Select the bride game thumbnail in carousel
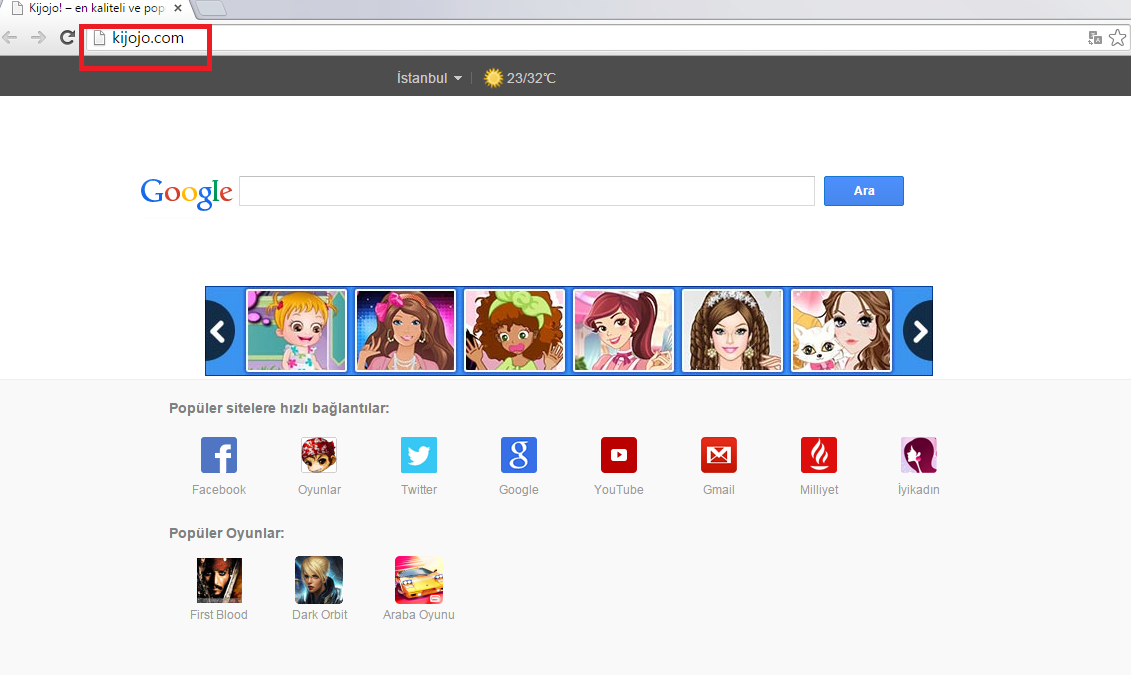This screenshot has width=1131, height=675. point(731,331)
